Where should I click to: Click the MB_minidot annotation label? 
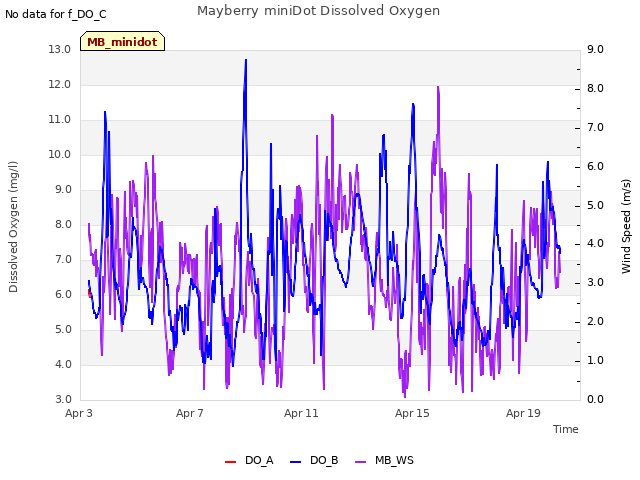122,42
